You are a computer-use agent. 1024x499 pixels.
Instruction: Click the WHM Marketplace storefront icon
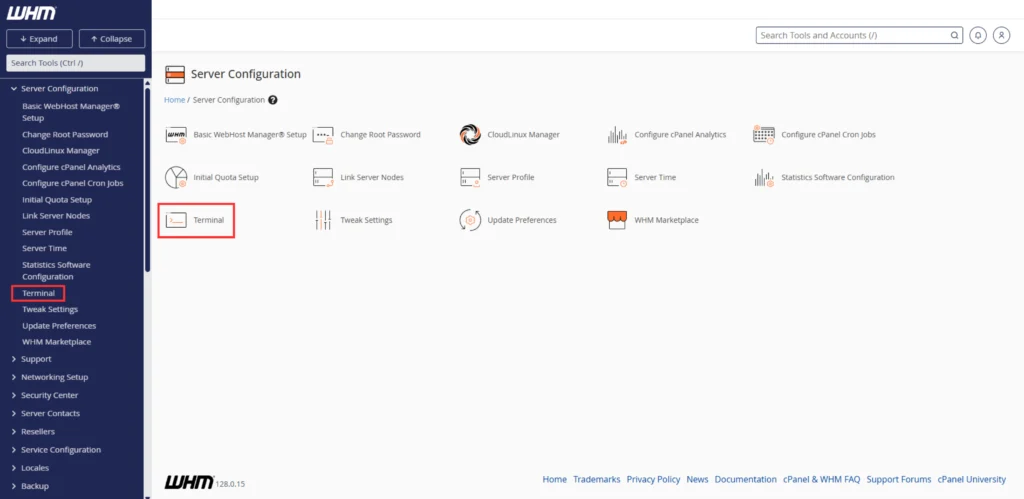[x=617, y=220]
